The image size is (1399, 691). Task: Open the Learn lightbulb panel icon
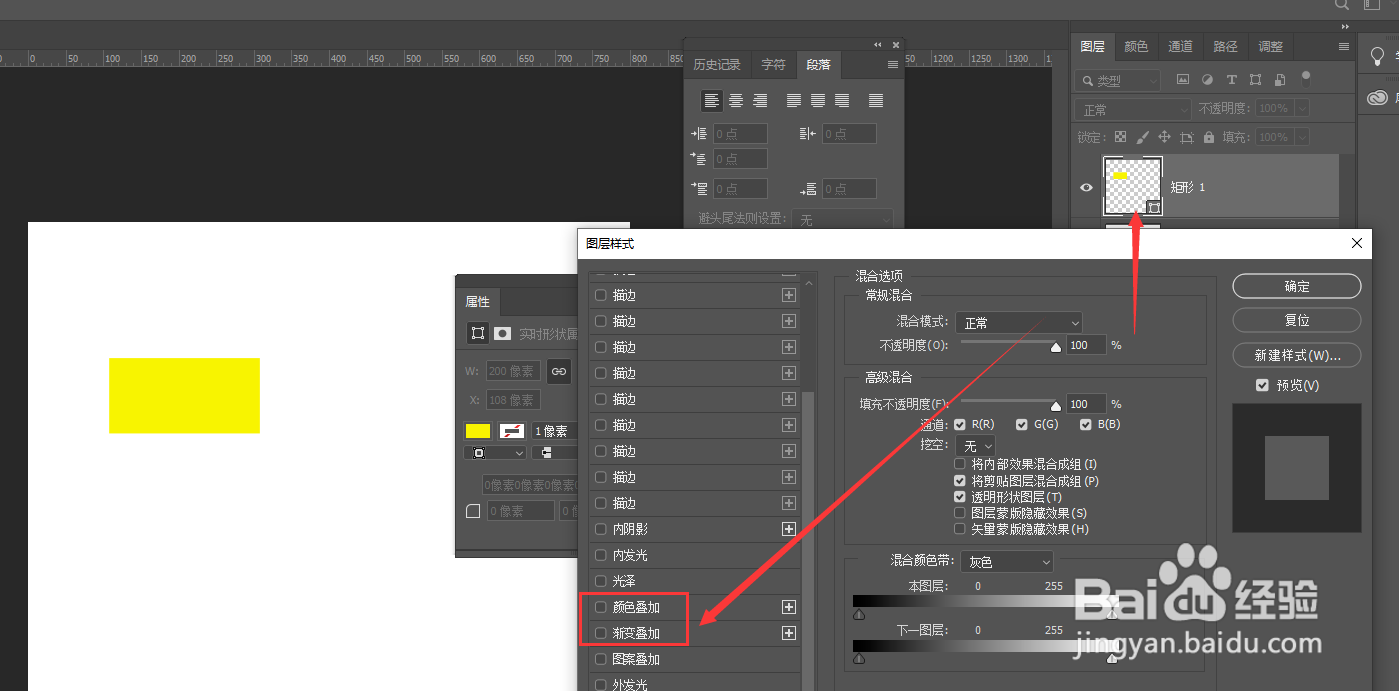(1377, 56)
